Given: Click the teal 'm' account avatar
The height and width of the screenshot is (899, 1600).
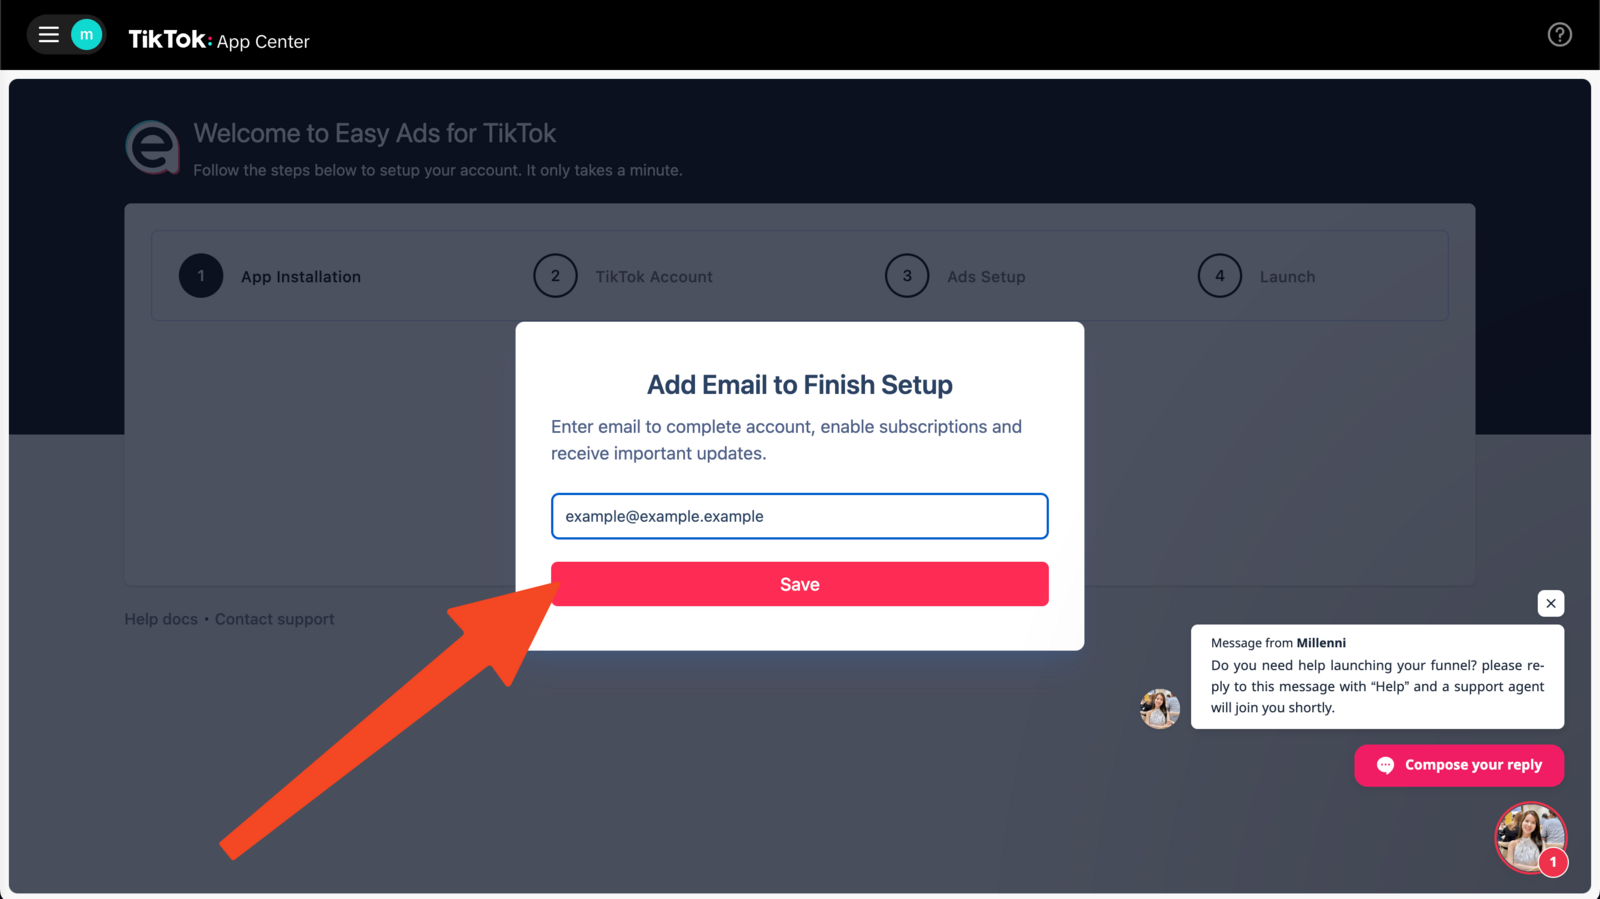Looking at the screenshot, I should [x=87, y=35].
